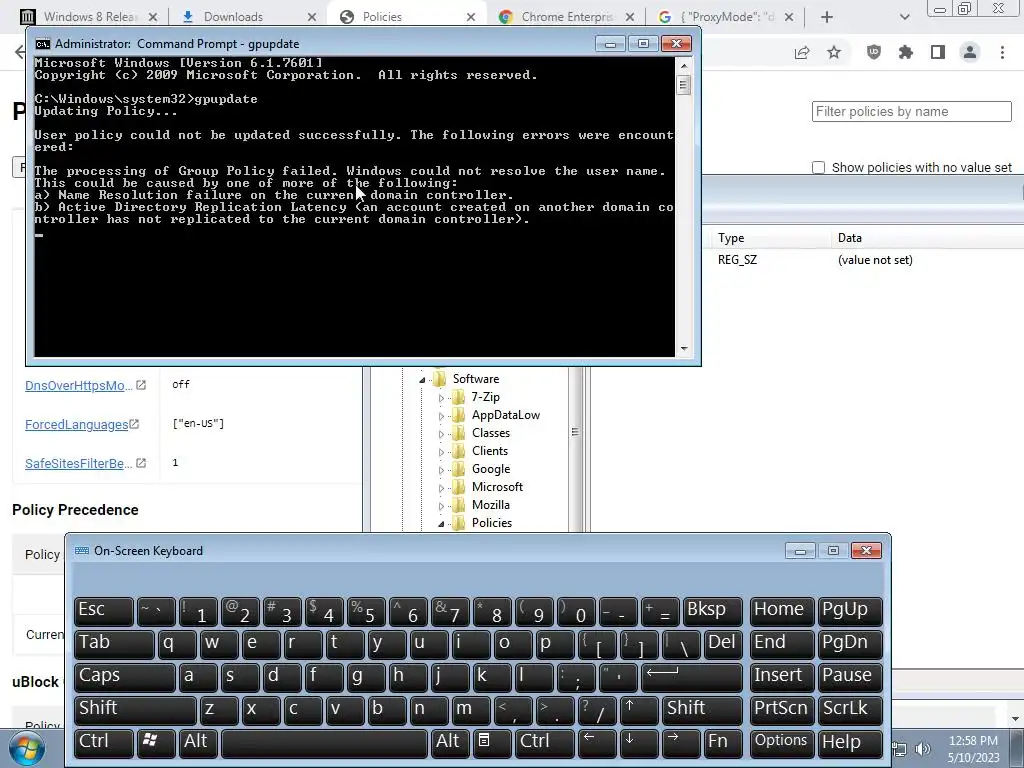Close the Policies tab
Image resolution: width=1024 pixels, height=768 pixels.
[x=471, y=17]
